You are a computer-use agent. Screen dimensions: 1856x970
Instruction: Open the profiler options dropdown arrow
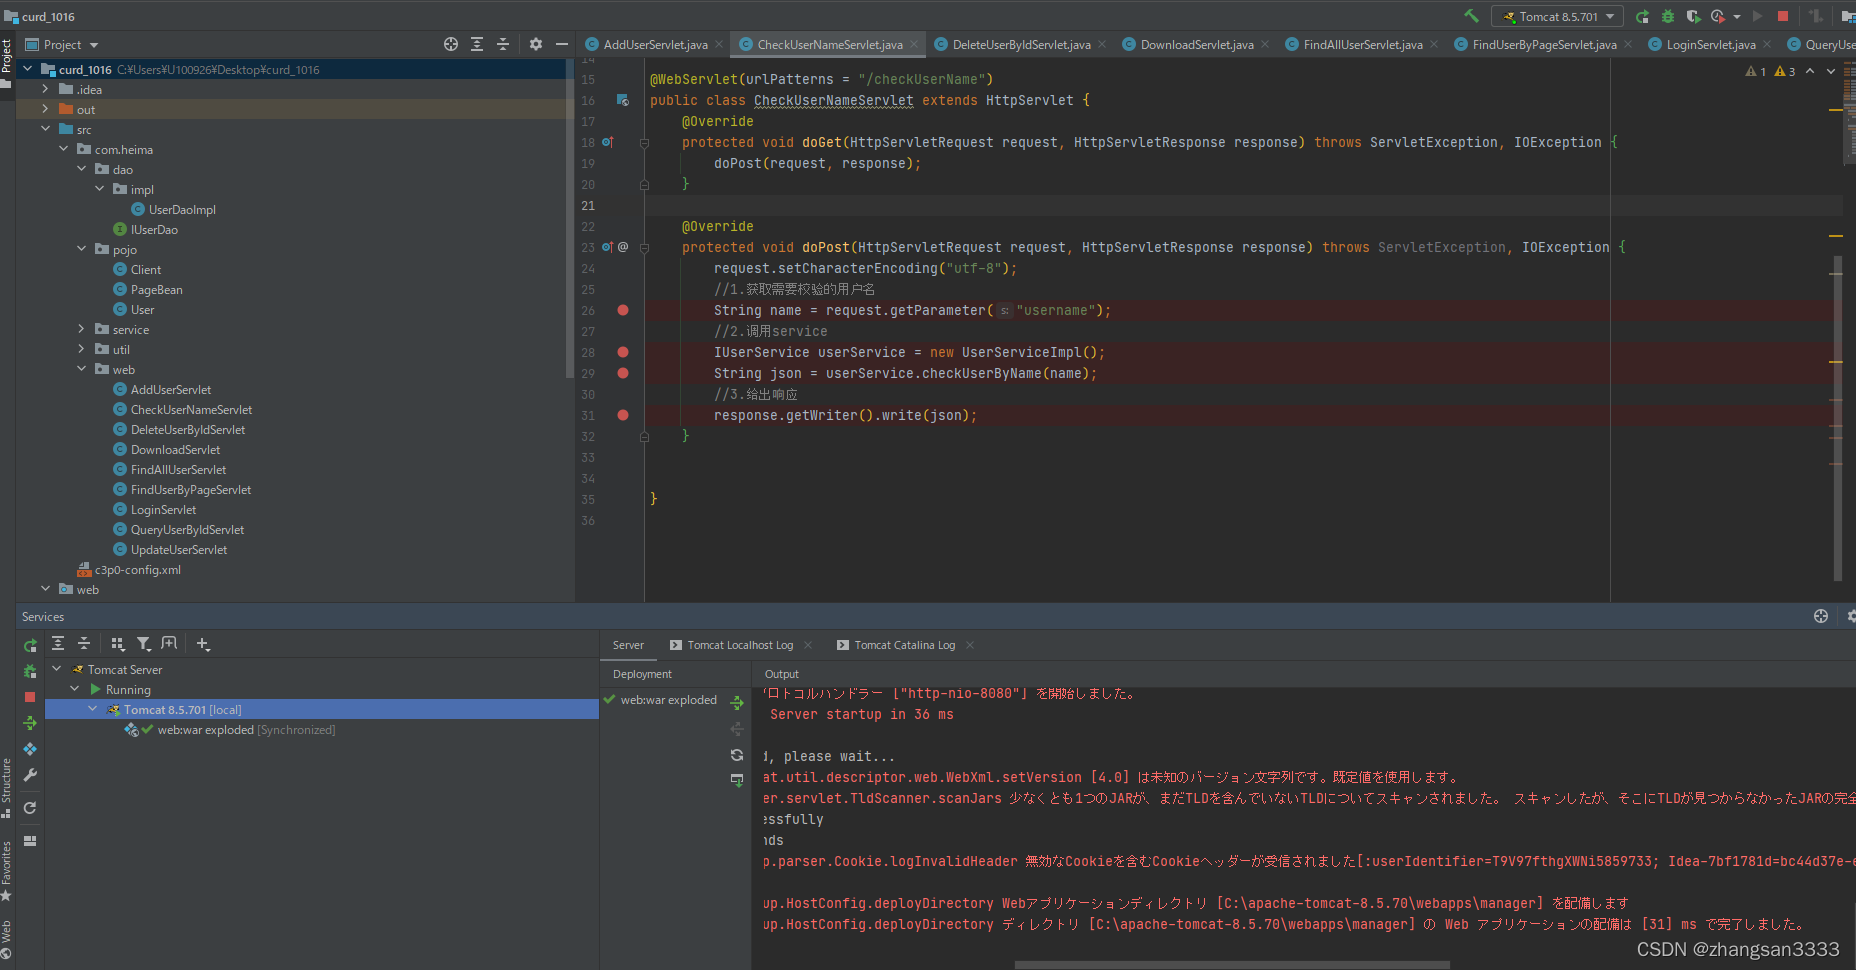(x=1737, y=17)
